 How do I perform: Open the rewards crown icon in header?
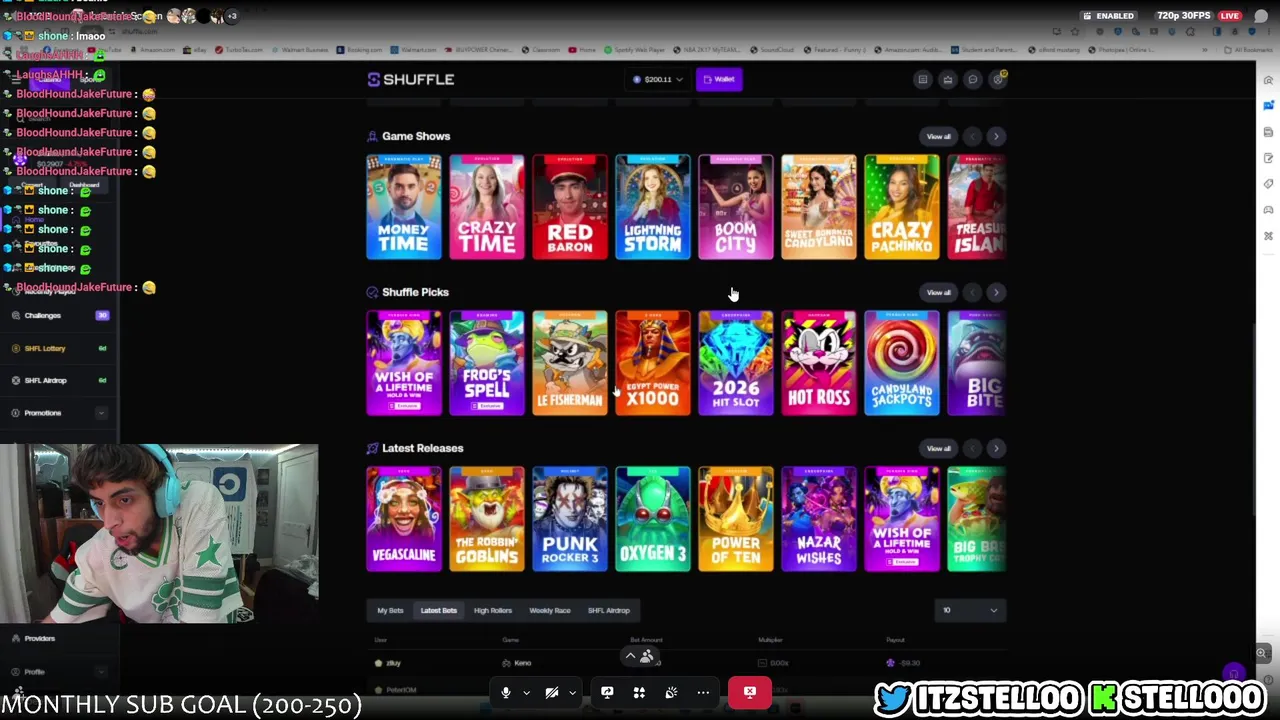(948, 79)
